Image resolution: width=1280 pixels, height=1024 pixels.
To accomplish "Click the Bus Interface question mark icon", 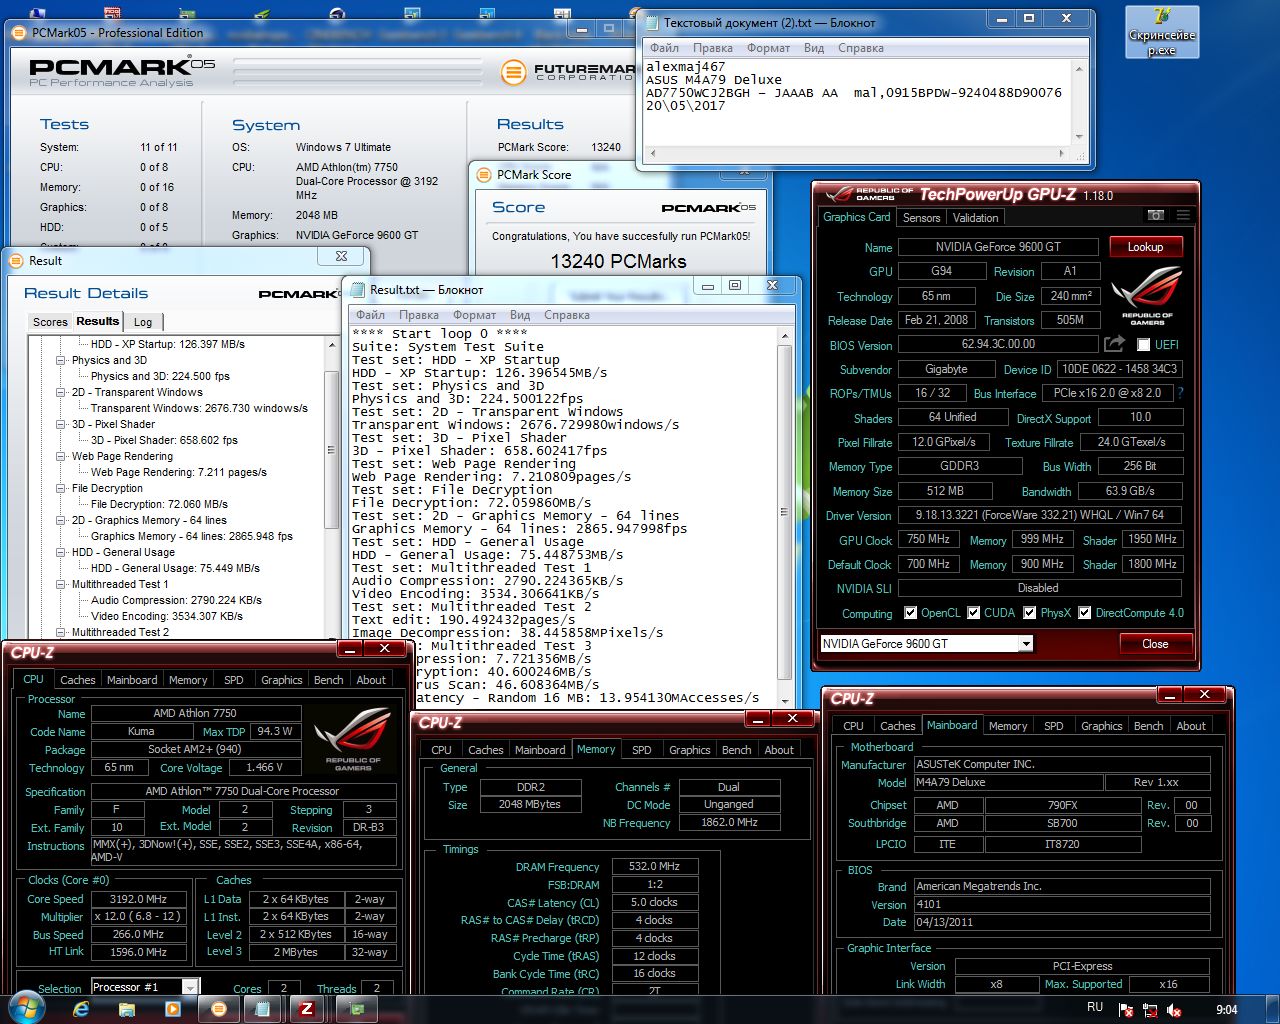I will point(1180,393).
